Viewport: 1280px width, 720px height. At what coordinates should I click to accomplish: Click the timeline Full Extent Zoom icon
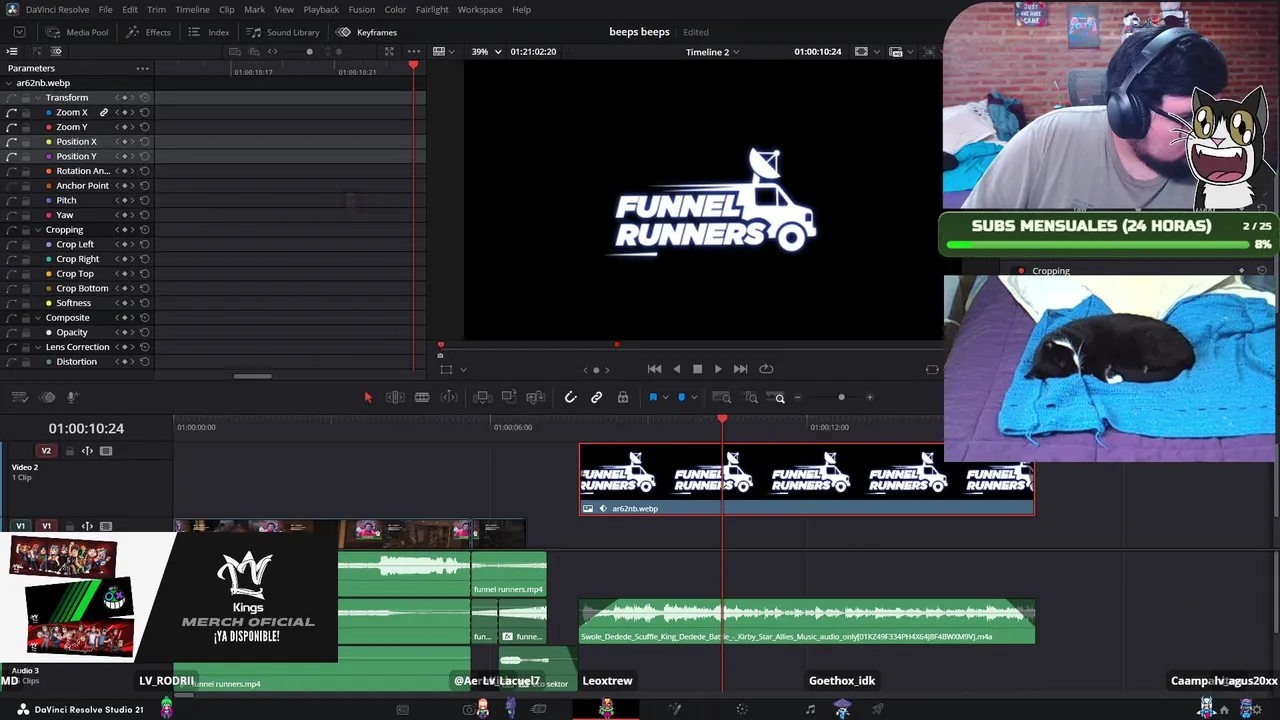(722, 398)
